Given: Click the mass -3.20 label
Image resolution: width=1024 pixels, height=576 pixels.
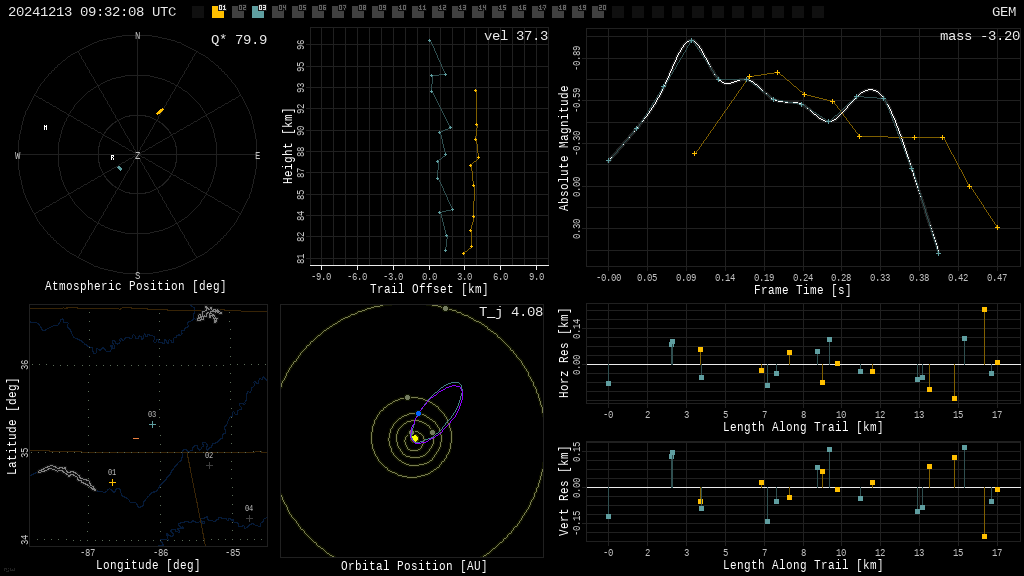Looking at the screenshot, I should tap(979, 36).
